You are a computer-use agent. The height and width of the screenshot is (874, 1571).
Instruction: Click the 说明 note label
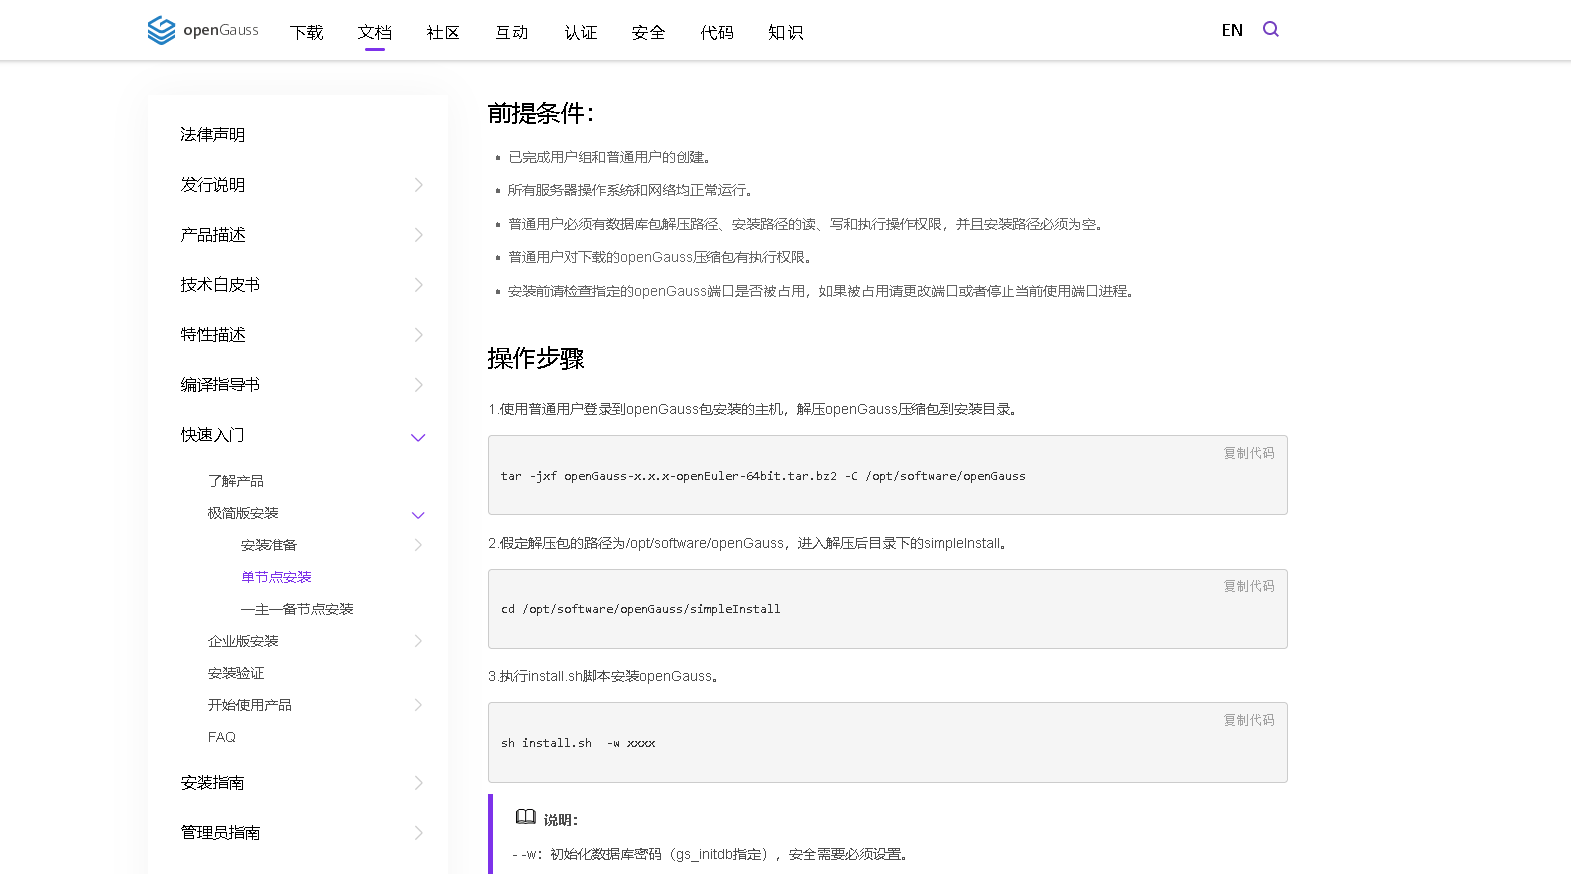pyautogui.click(x=561, y=820)
